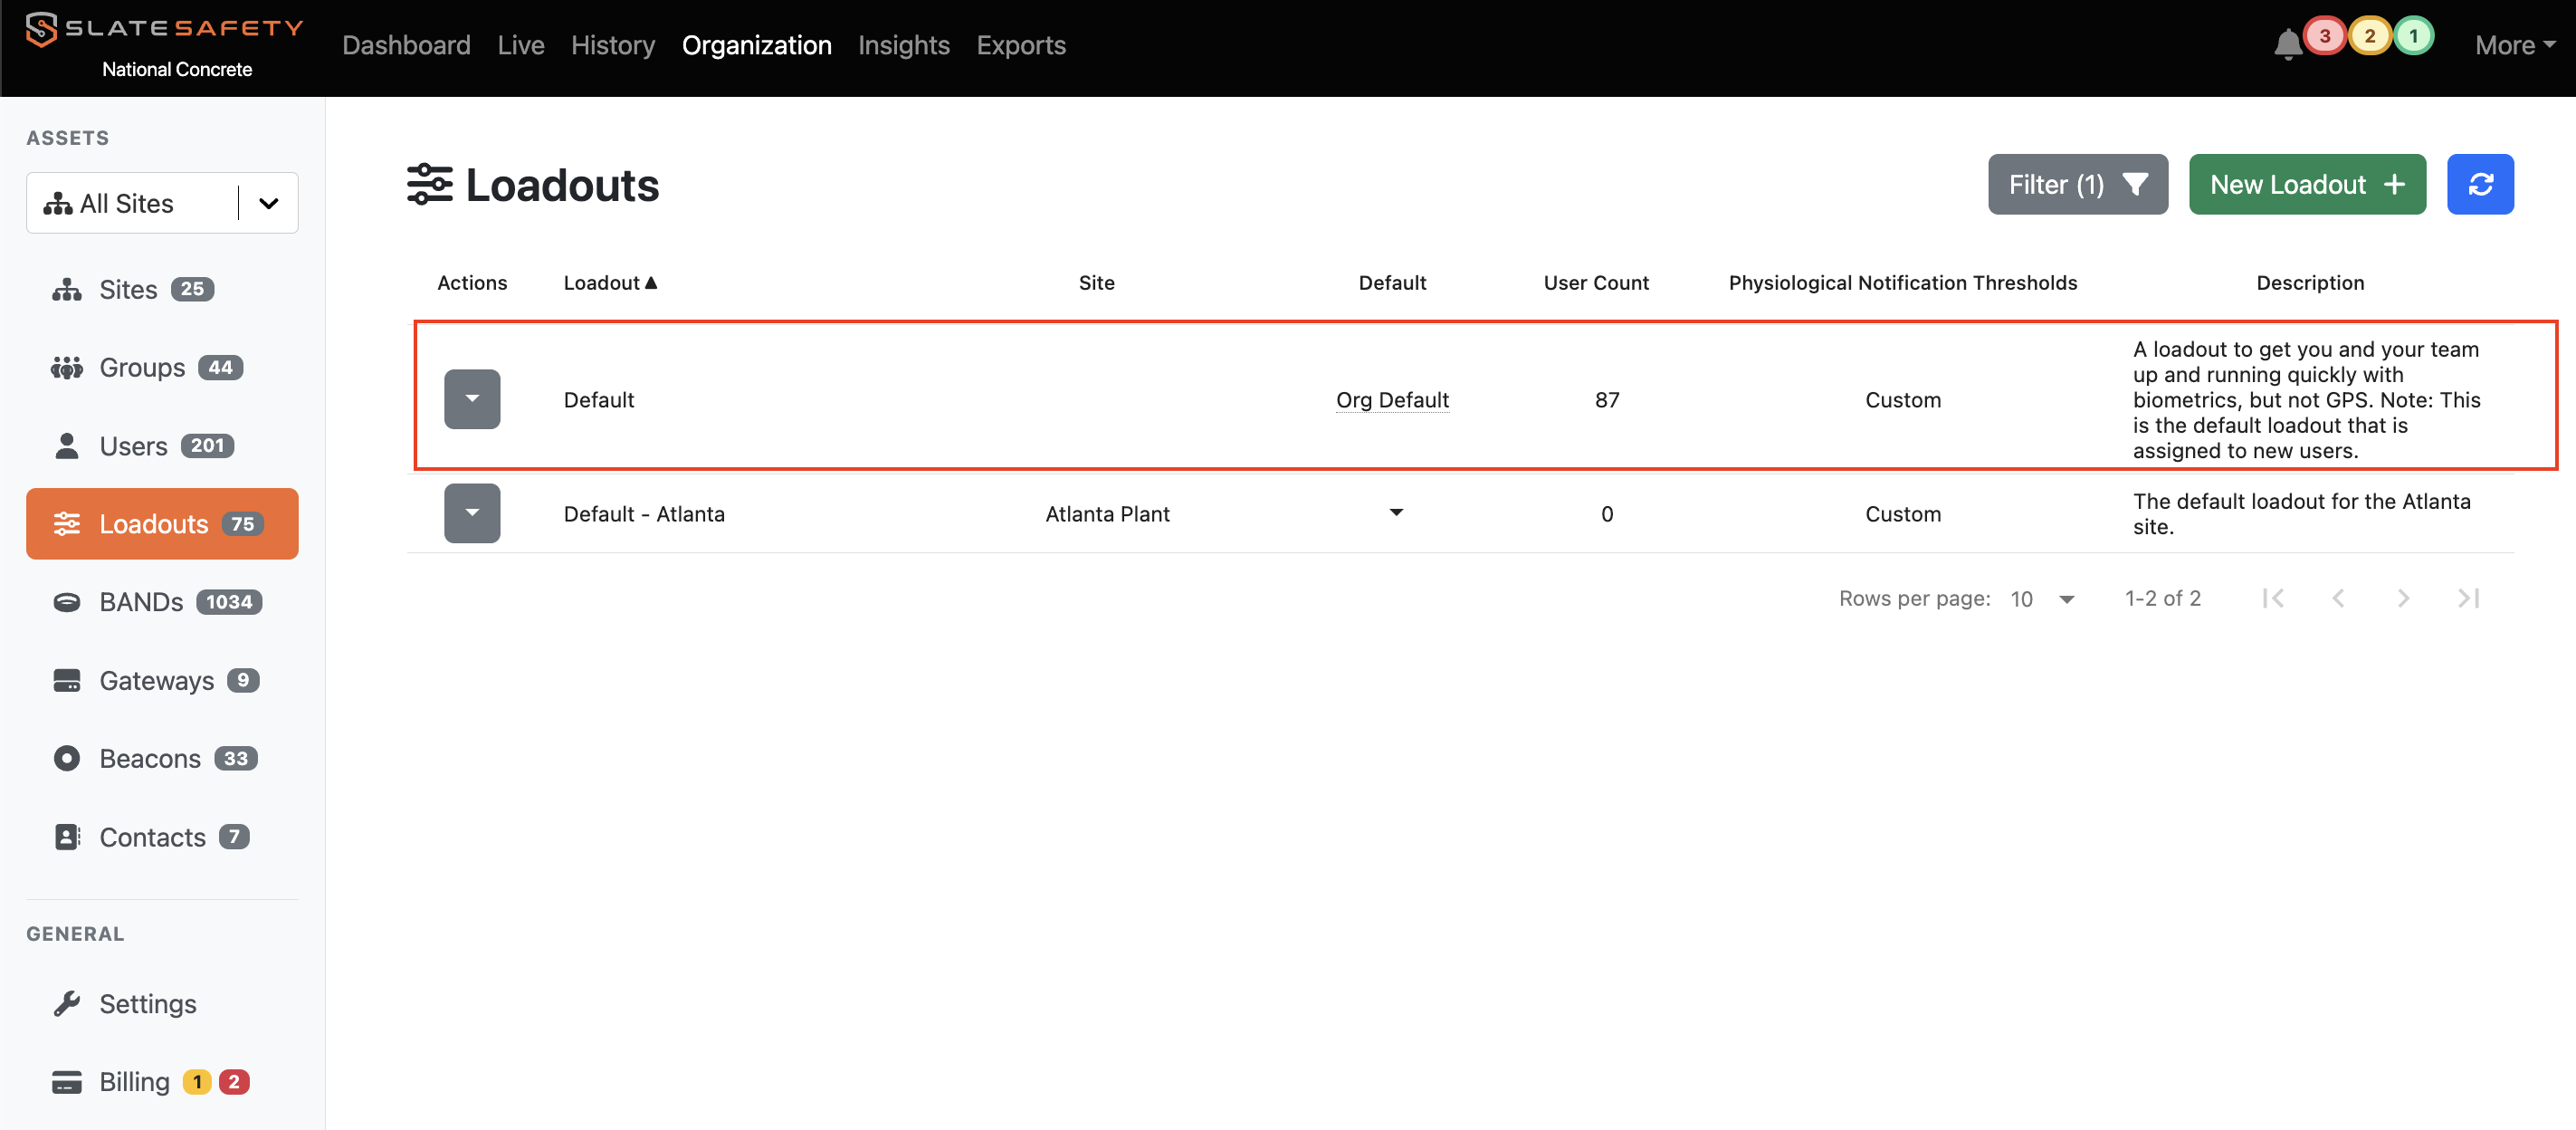This screenshot has height=1130, width=2576.
Task: Click the green alert badge showing 1
Action: pos(2413,37)
